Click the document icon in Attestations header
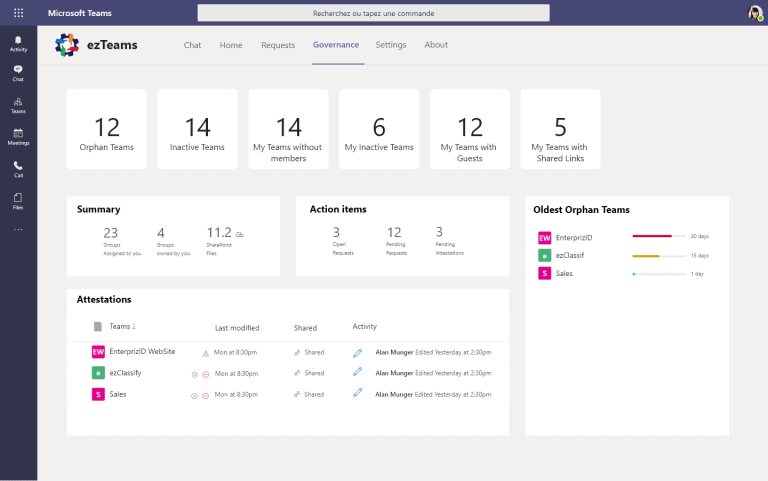Image resolution: width=768 pixels, height=481 pixels. (x=97, y=327)
